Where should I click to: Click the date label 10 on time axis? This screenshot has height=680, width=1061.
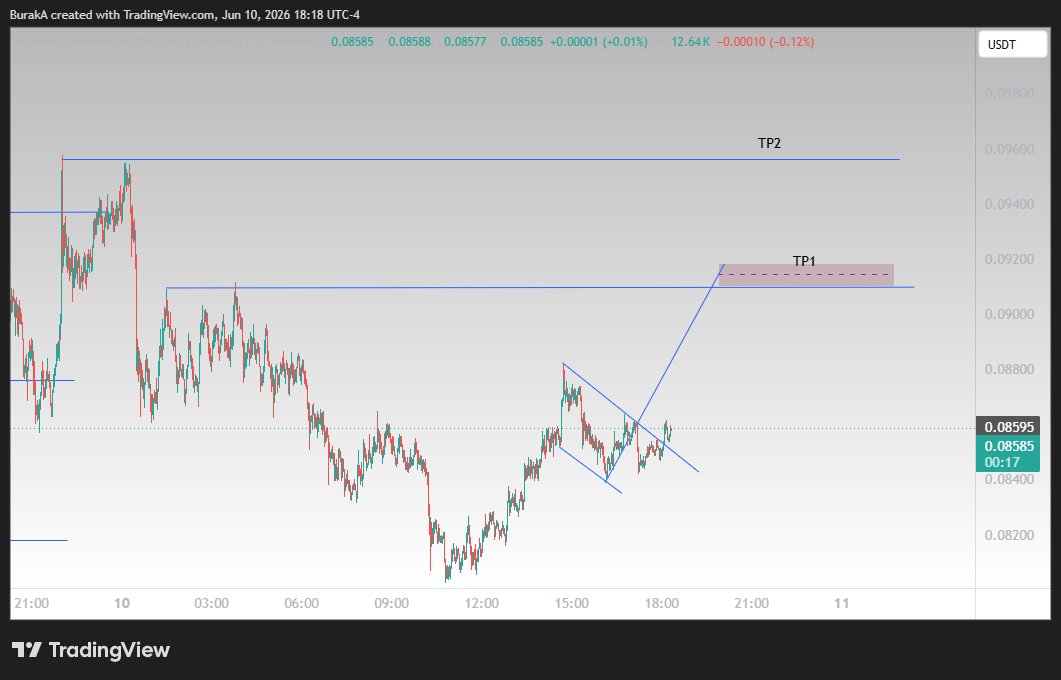point(122,603)
